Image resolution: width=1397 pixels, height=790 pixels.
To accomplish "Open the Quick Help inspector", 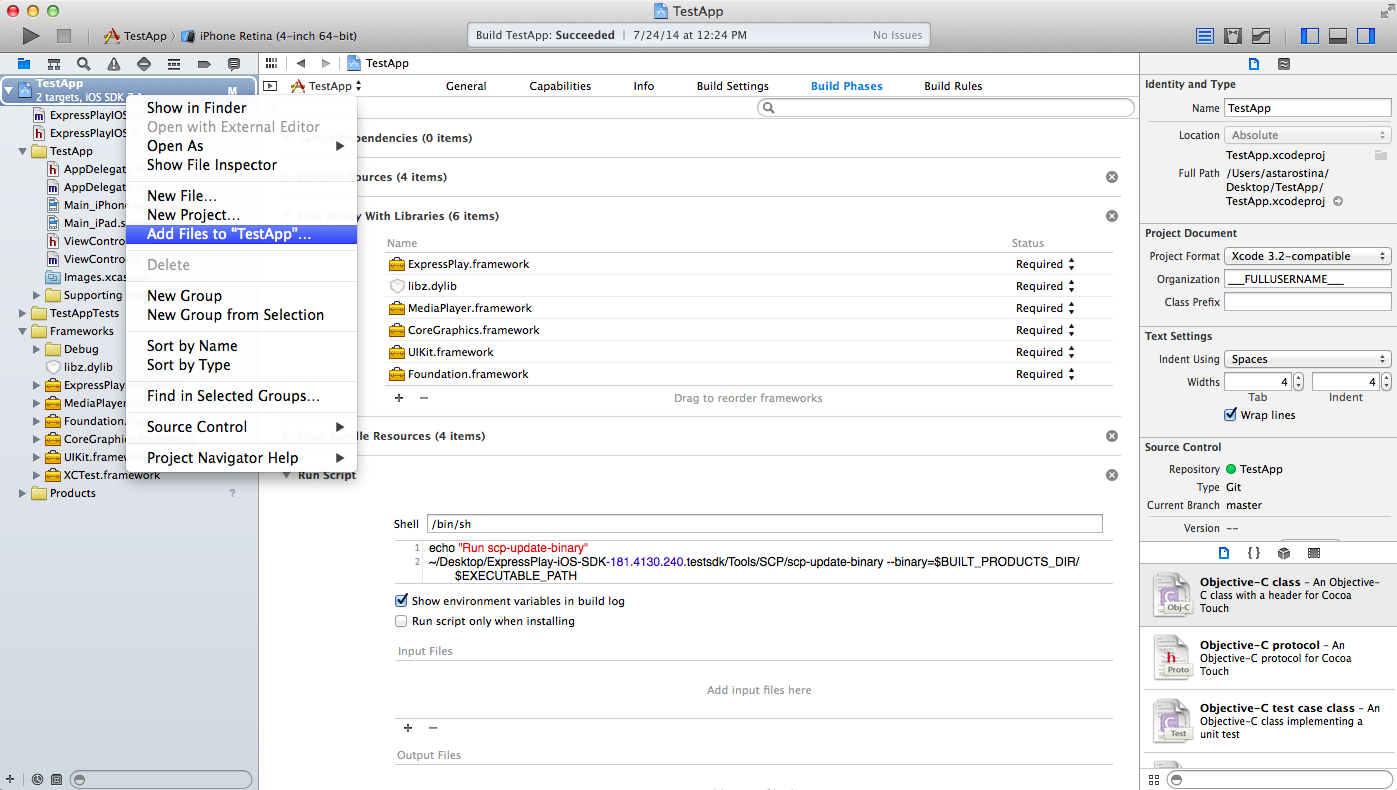I will [x=1284, y=64].
